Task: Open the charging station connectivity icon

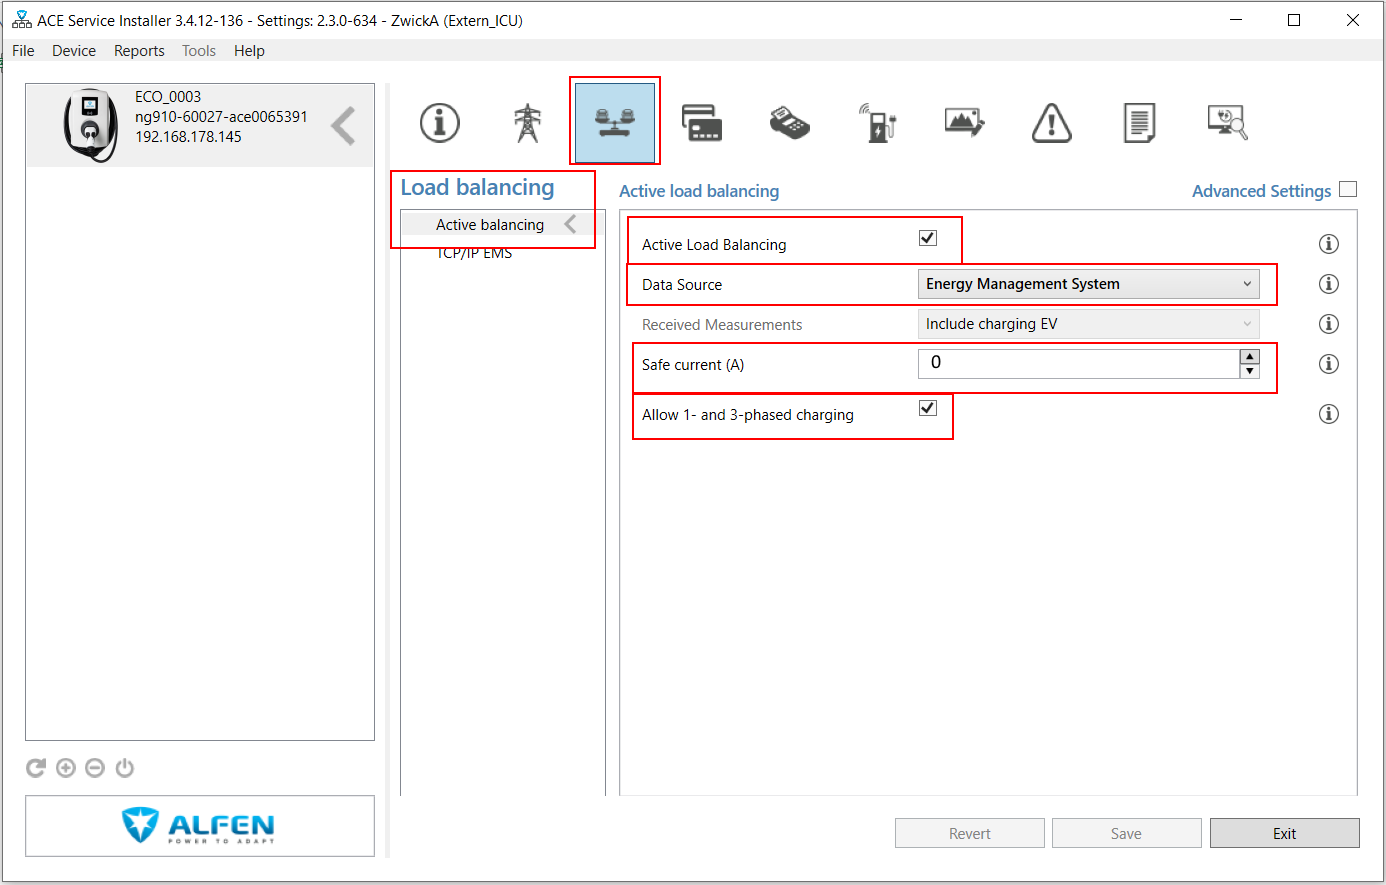Action: coord(877,123)
